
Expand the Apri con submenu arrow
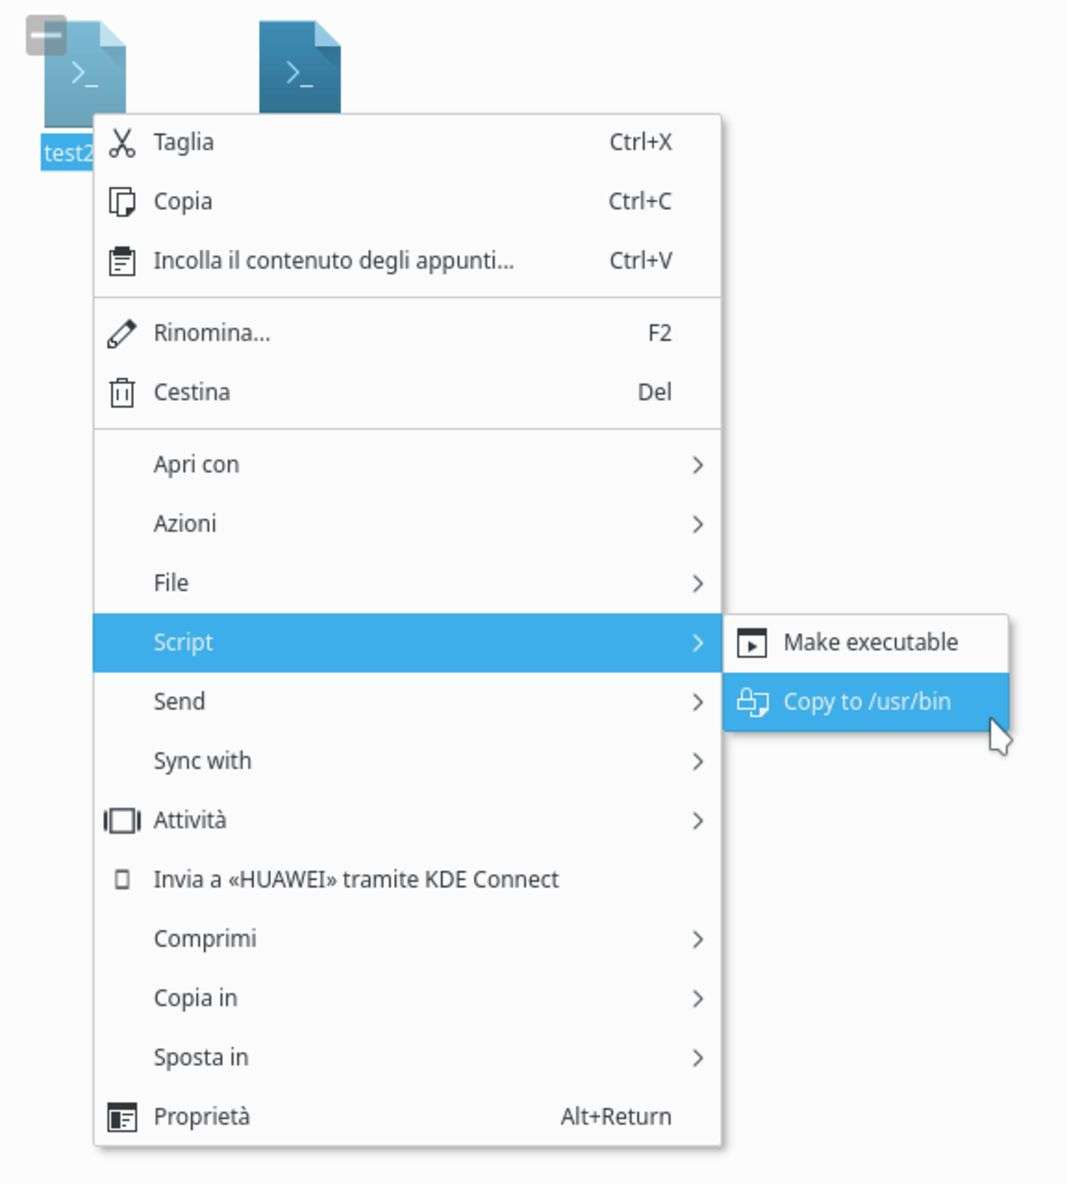point(697,465)
